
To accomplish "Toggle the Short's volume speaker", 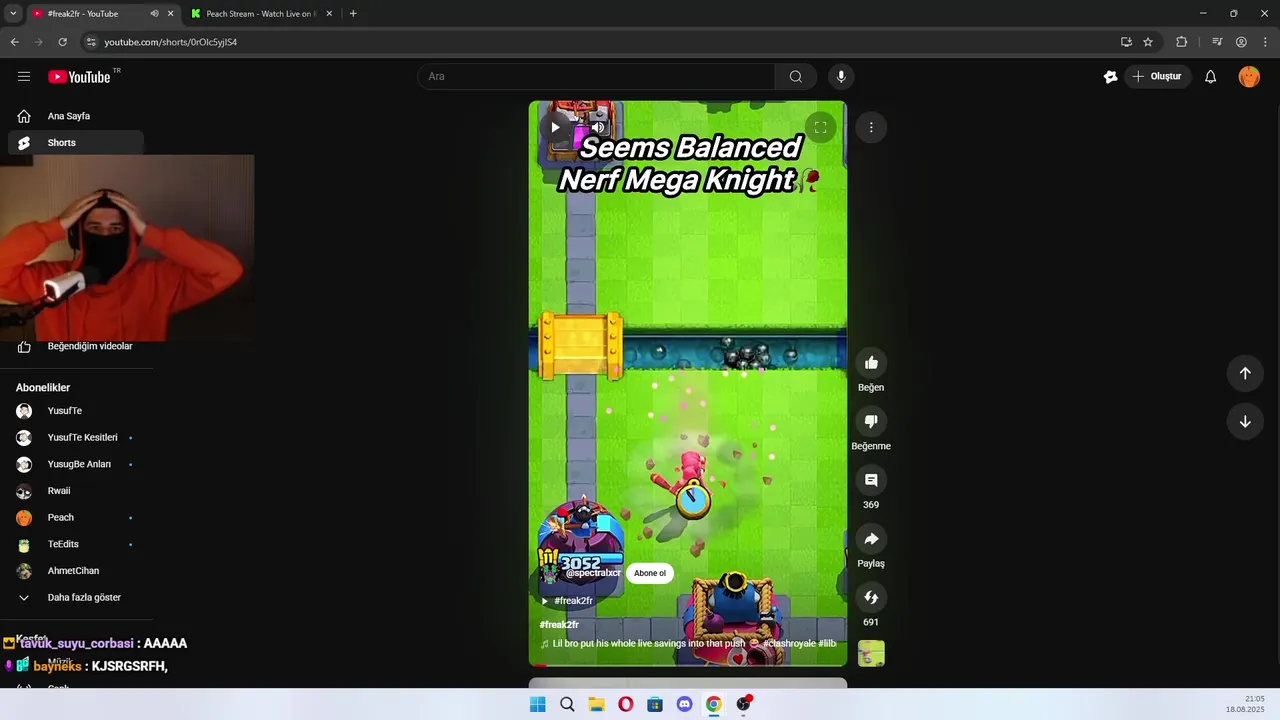I will 598,127.
